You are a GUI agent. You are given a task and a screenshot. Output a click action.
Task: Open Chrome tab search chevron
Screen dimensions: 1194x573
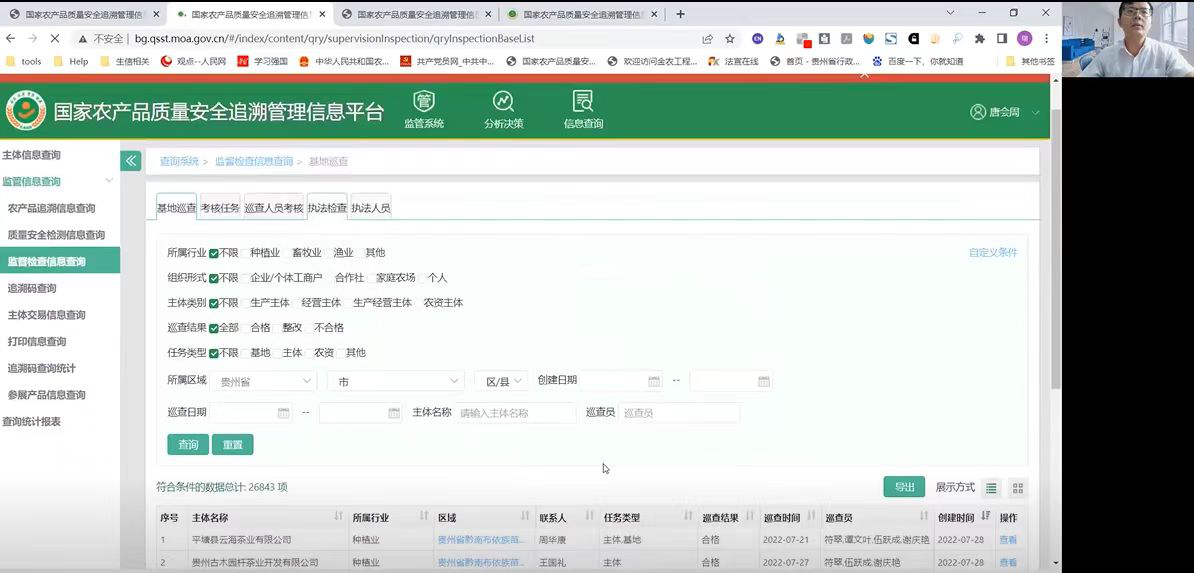coord(950,13)
